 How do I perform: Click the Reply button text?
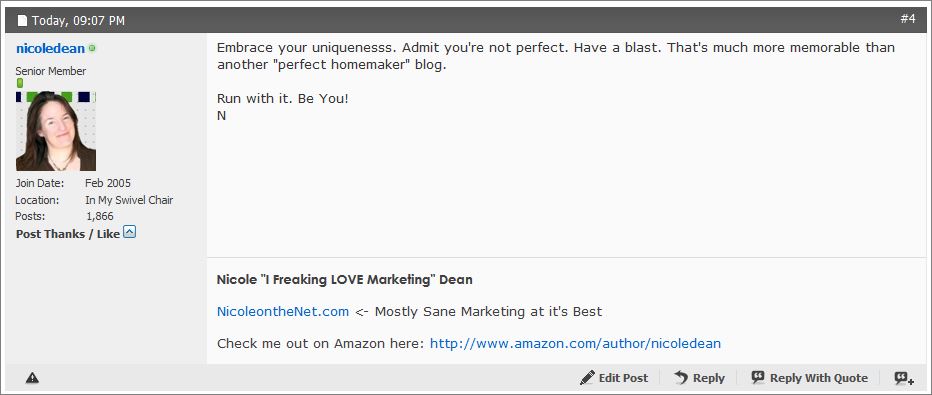click(709, 378)
